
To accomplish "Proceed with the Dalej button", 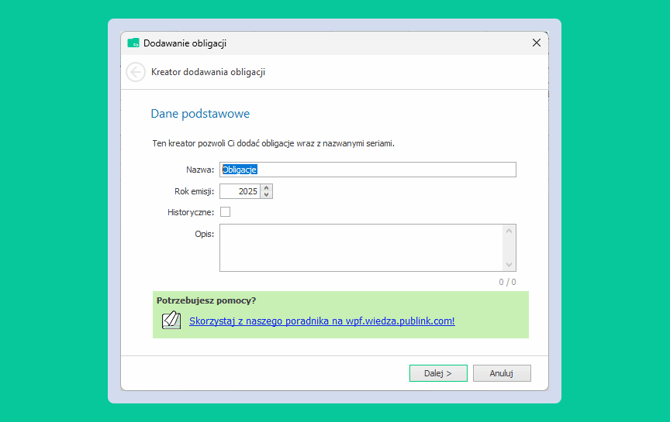I will (x=438, y=373).
